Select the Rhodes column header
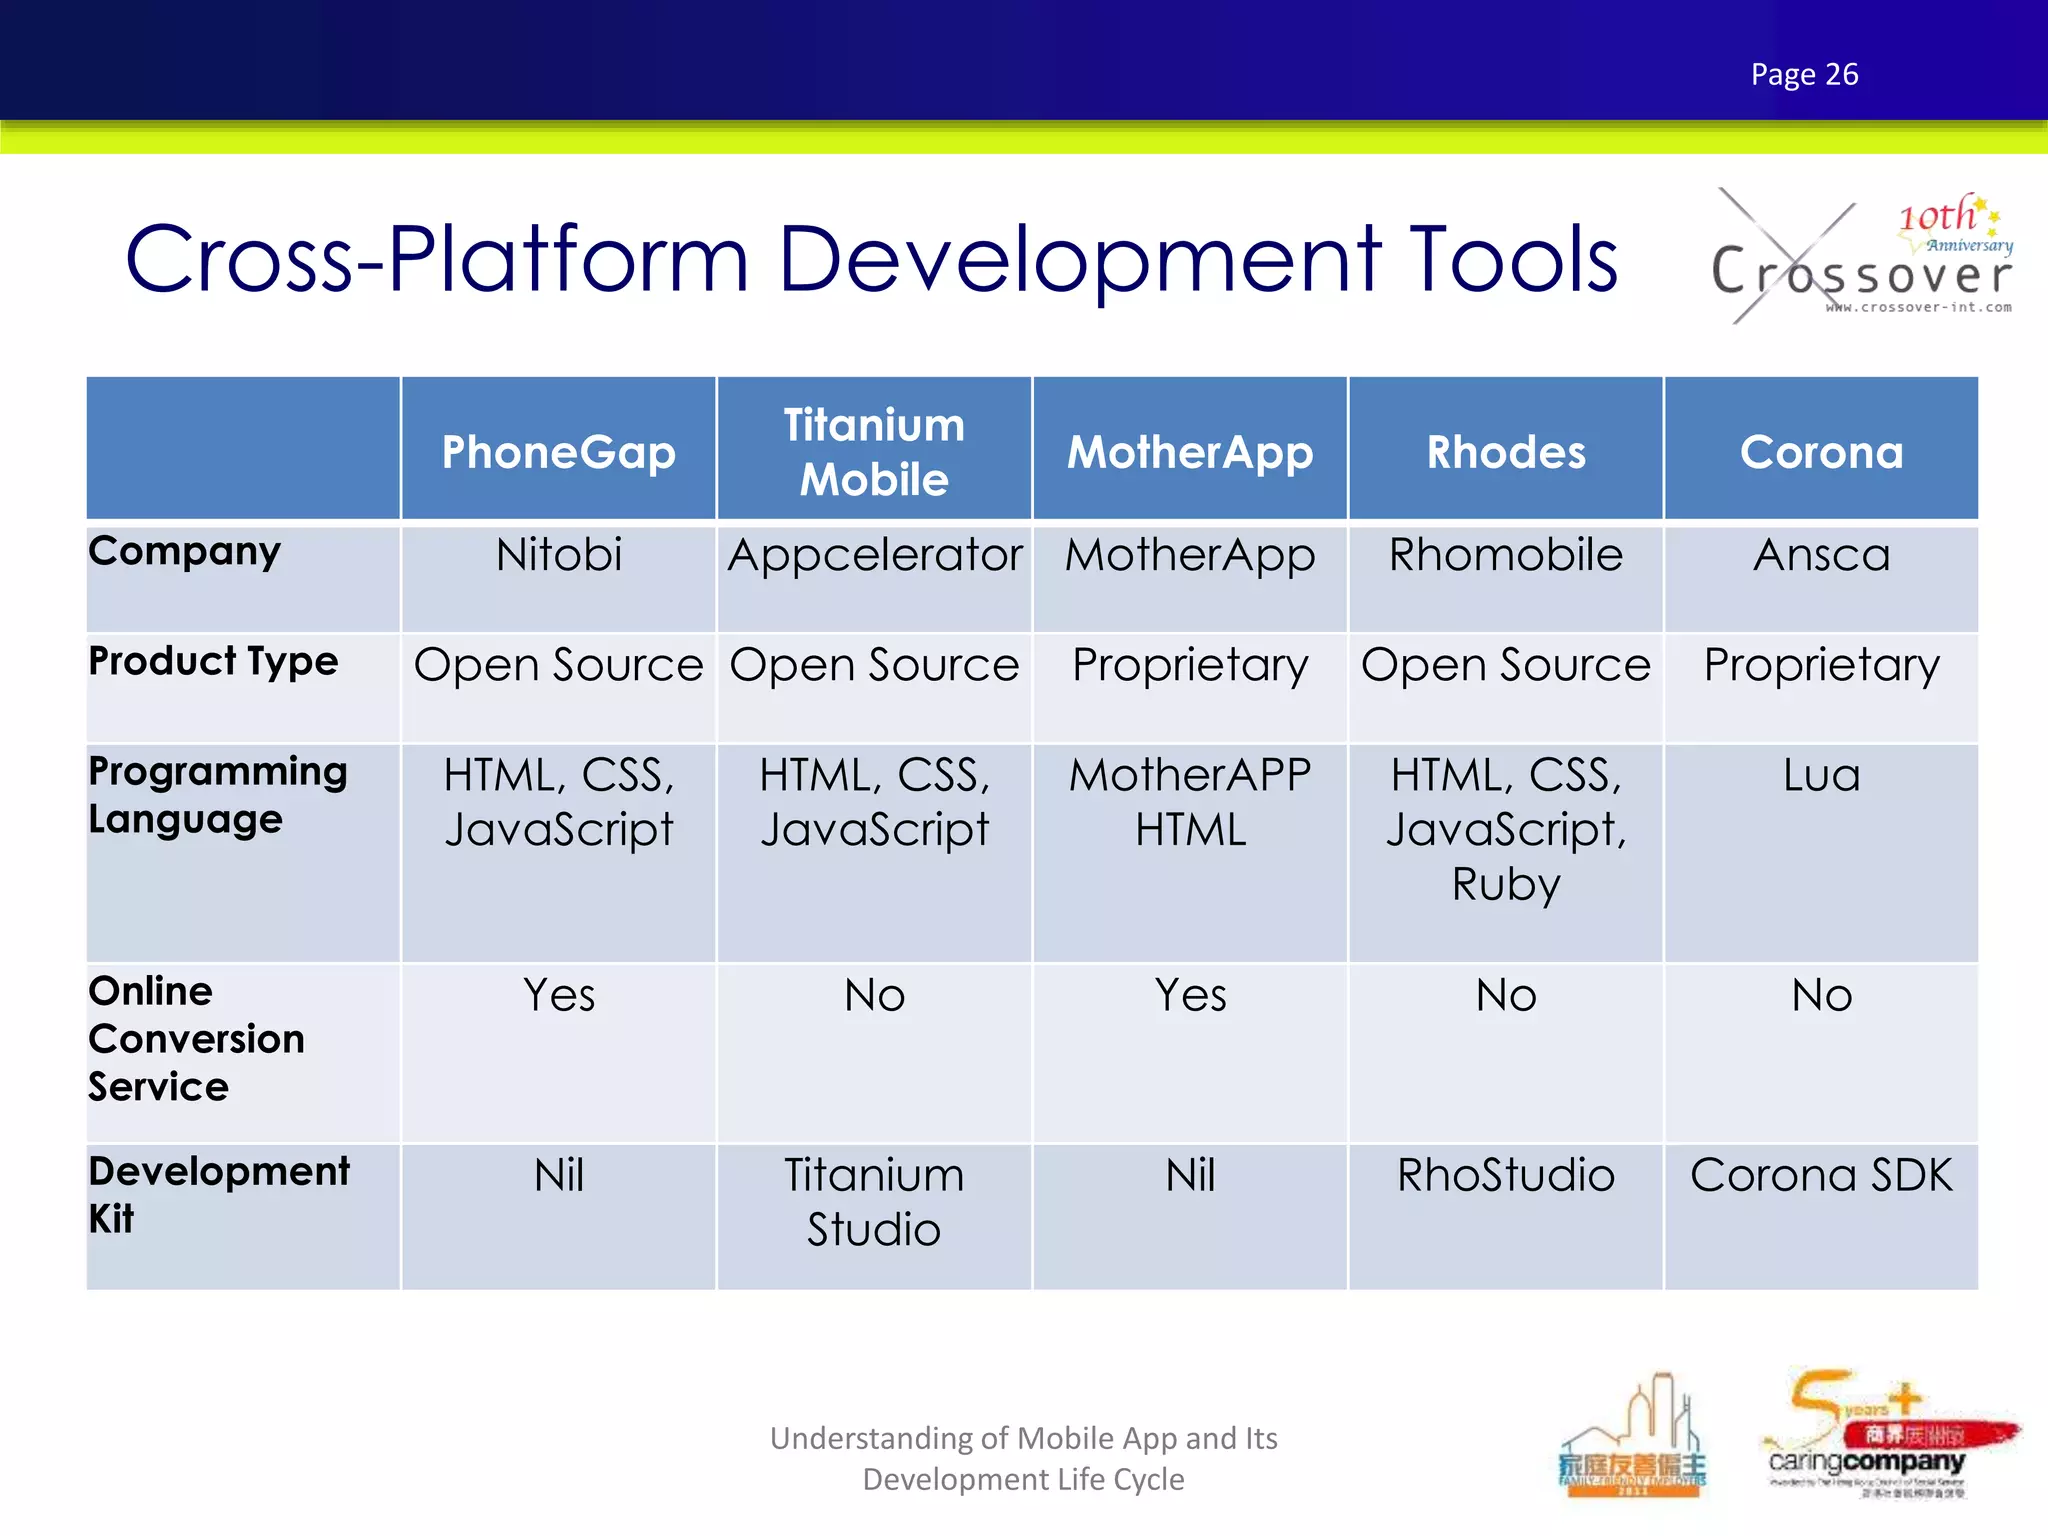Image resolution: width=2048 pixels, height=1536 pixels. click(1506, 452)
